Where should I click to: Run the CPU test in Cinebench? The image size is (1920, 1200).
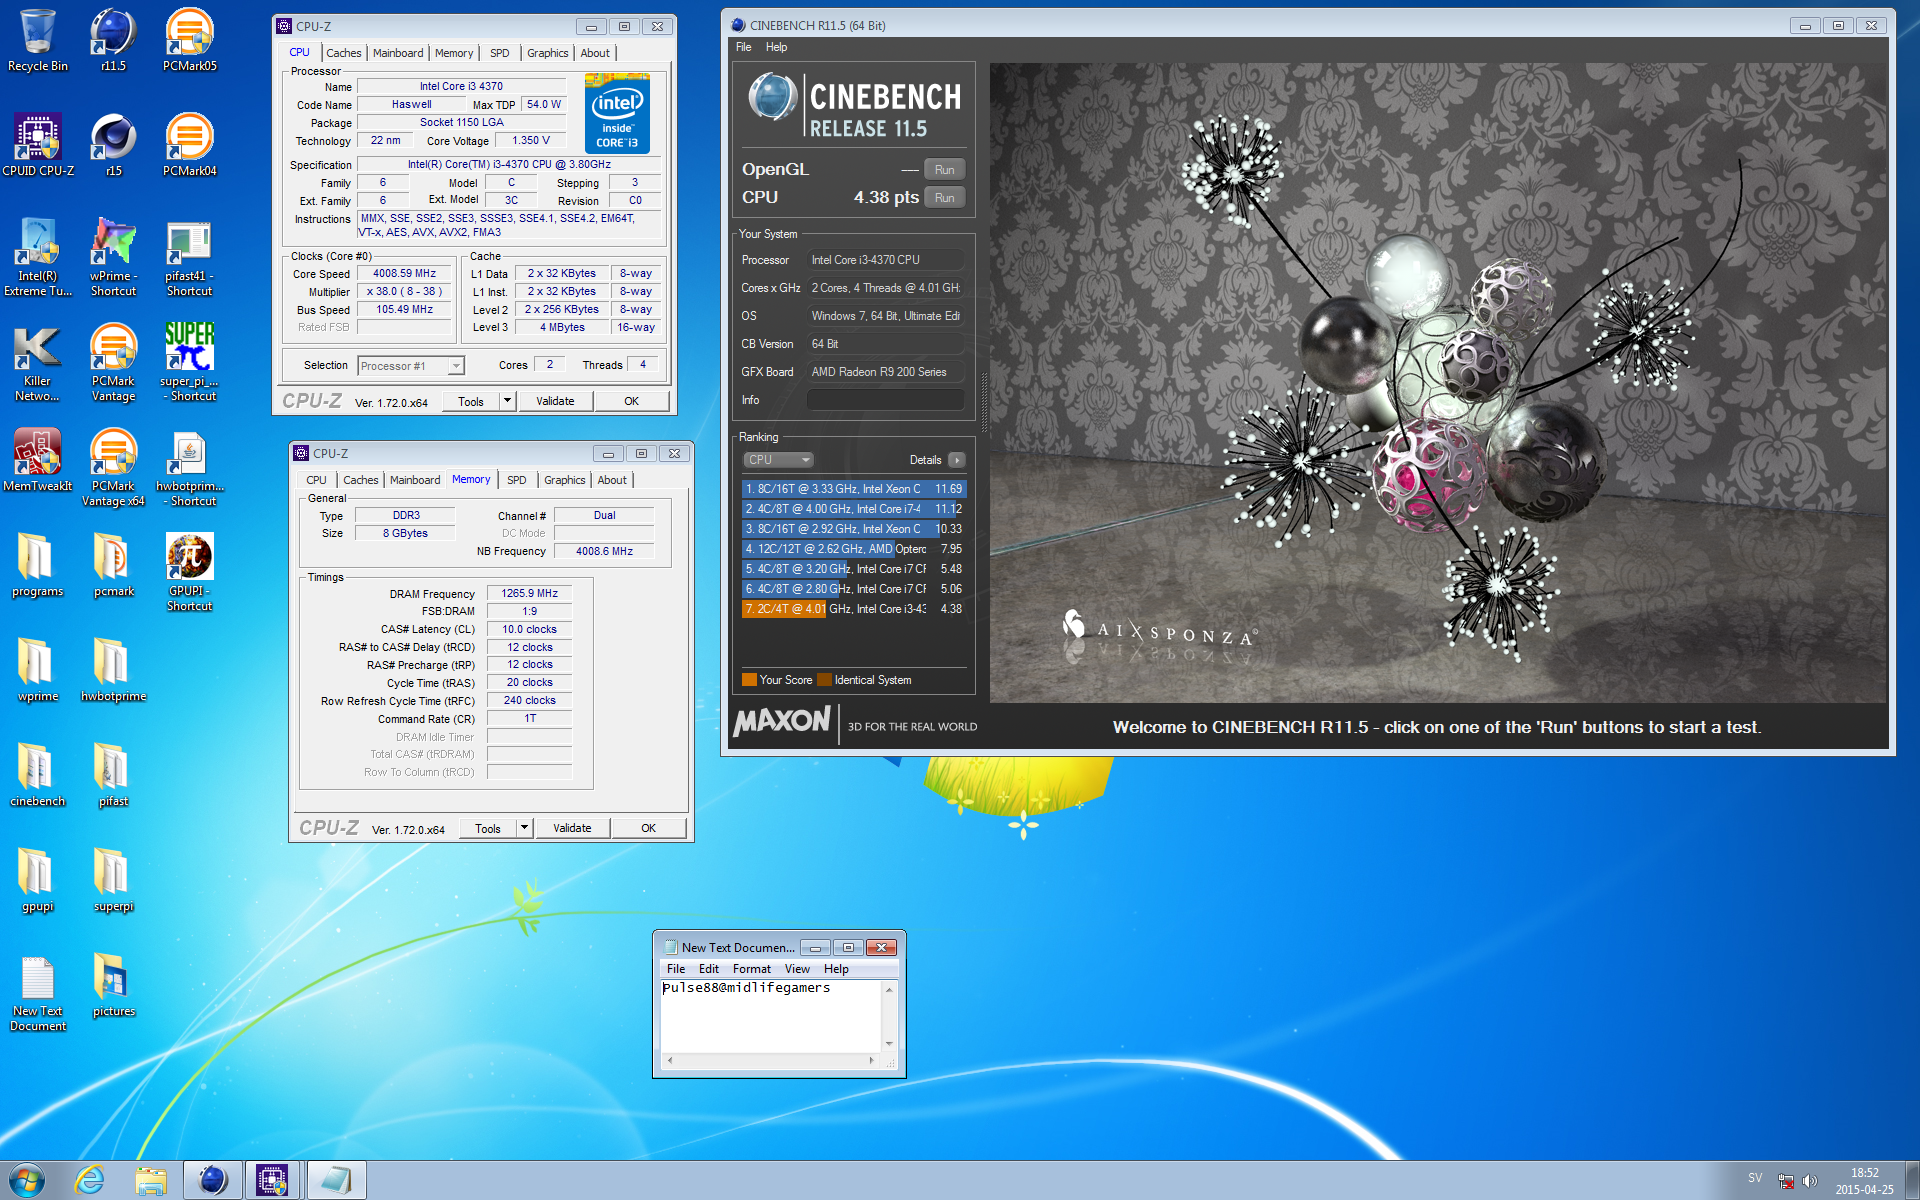[x=944, y=198]
